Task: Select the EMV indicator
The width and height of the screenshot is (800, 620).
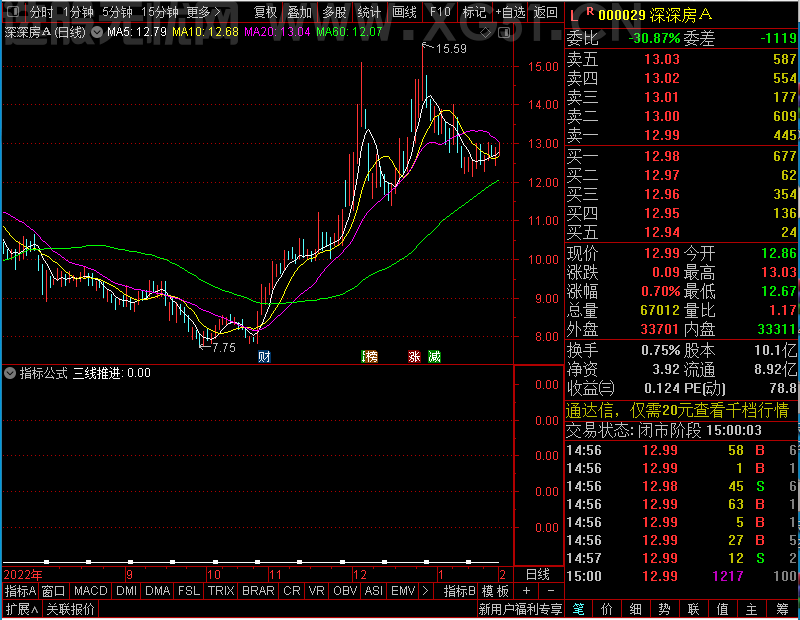Action: (x=403, y=591)
